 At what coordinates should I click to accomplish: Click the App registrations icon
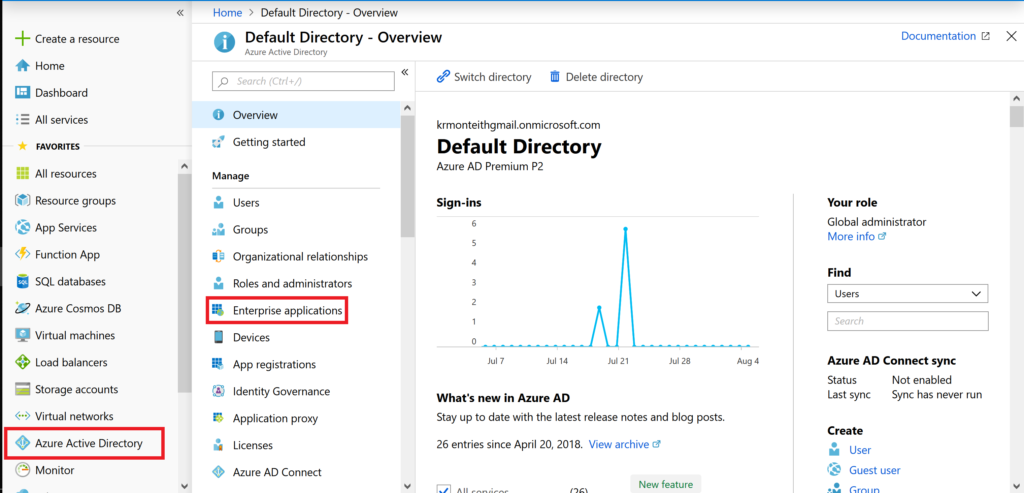219,364
